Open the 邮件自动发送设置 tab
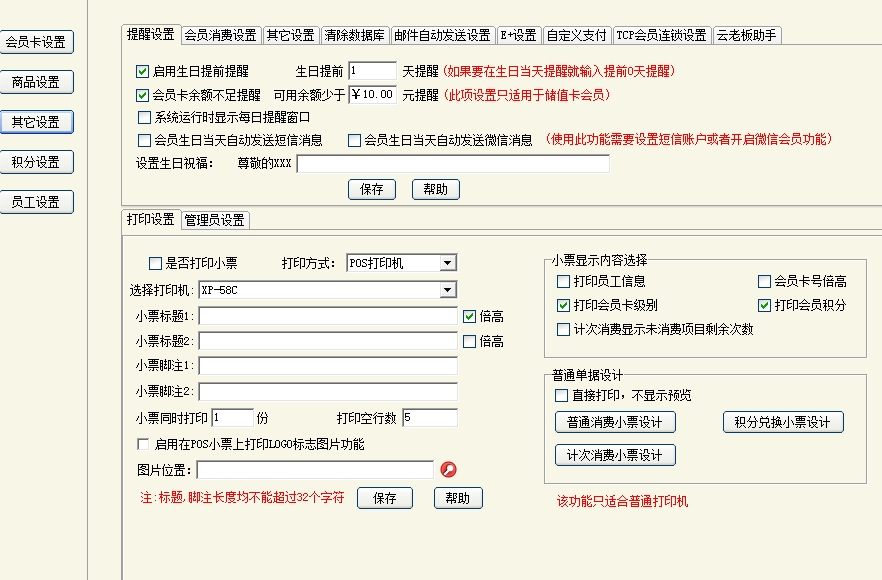 (442, 35)
